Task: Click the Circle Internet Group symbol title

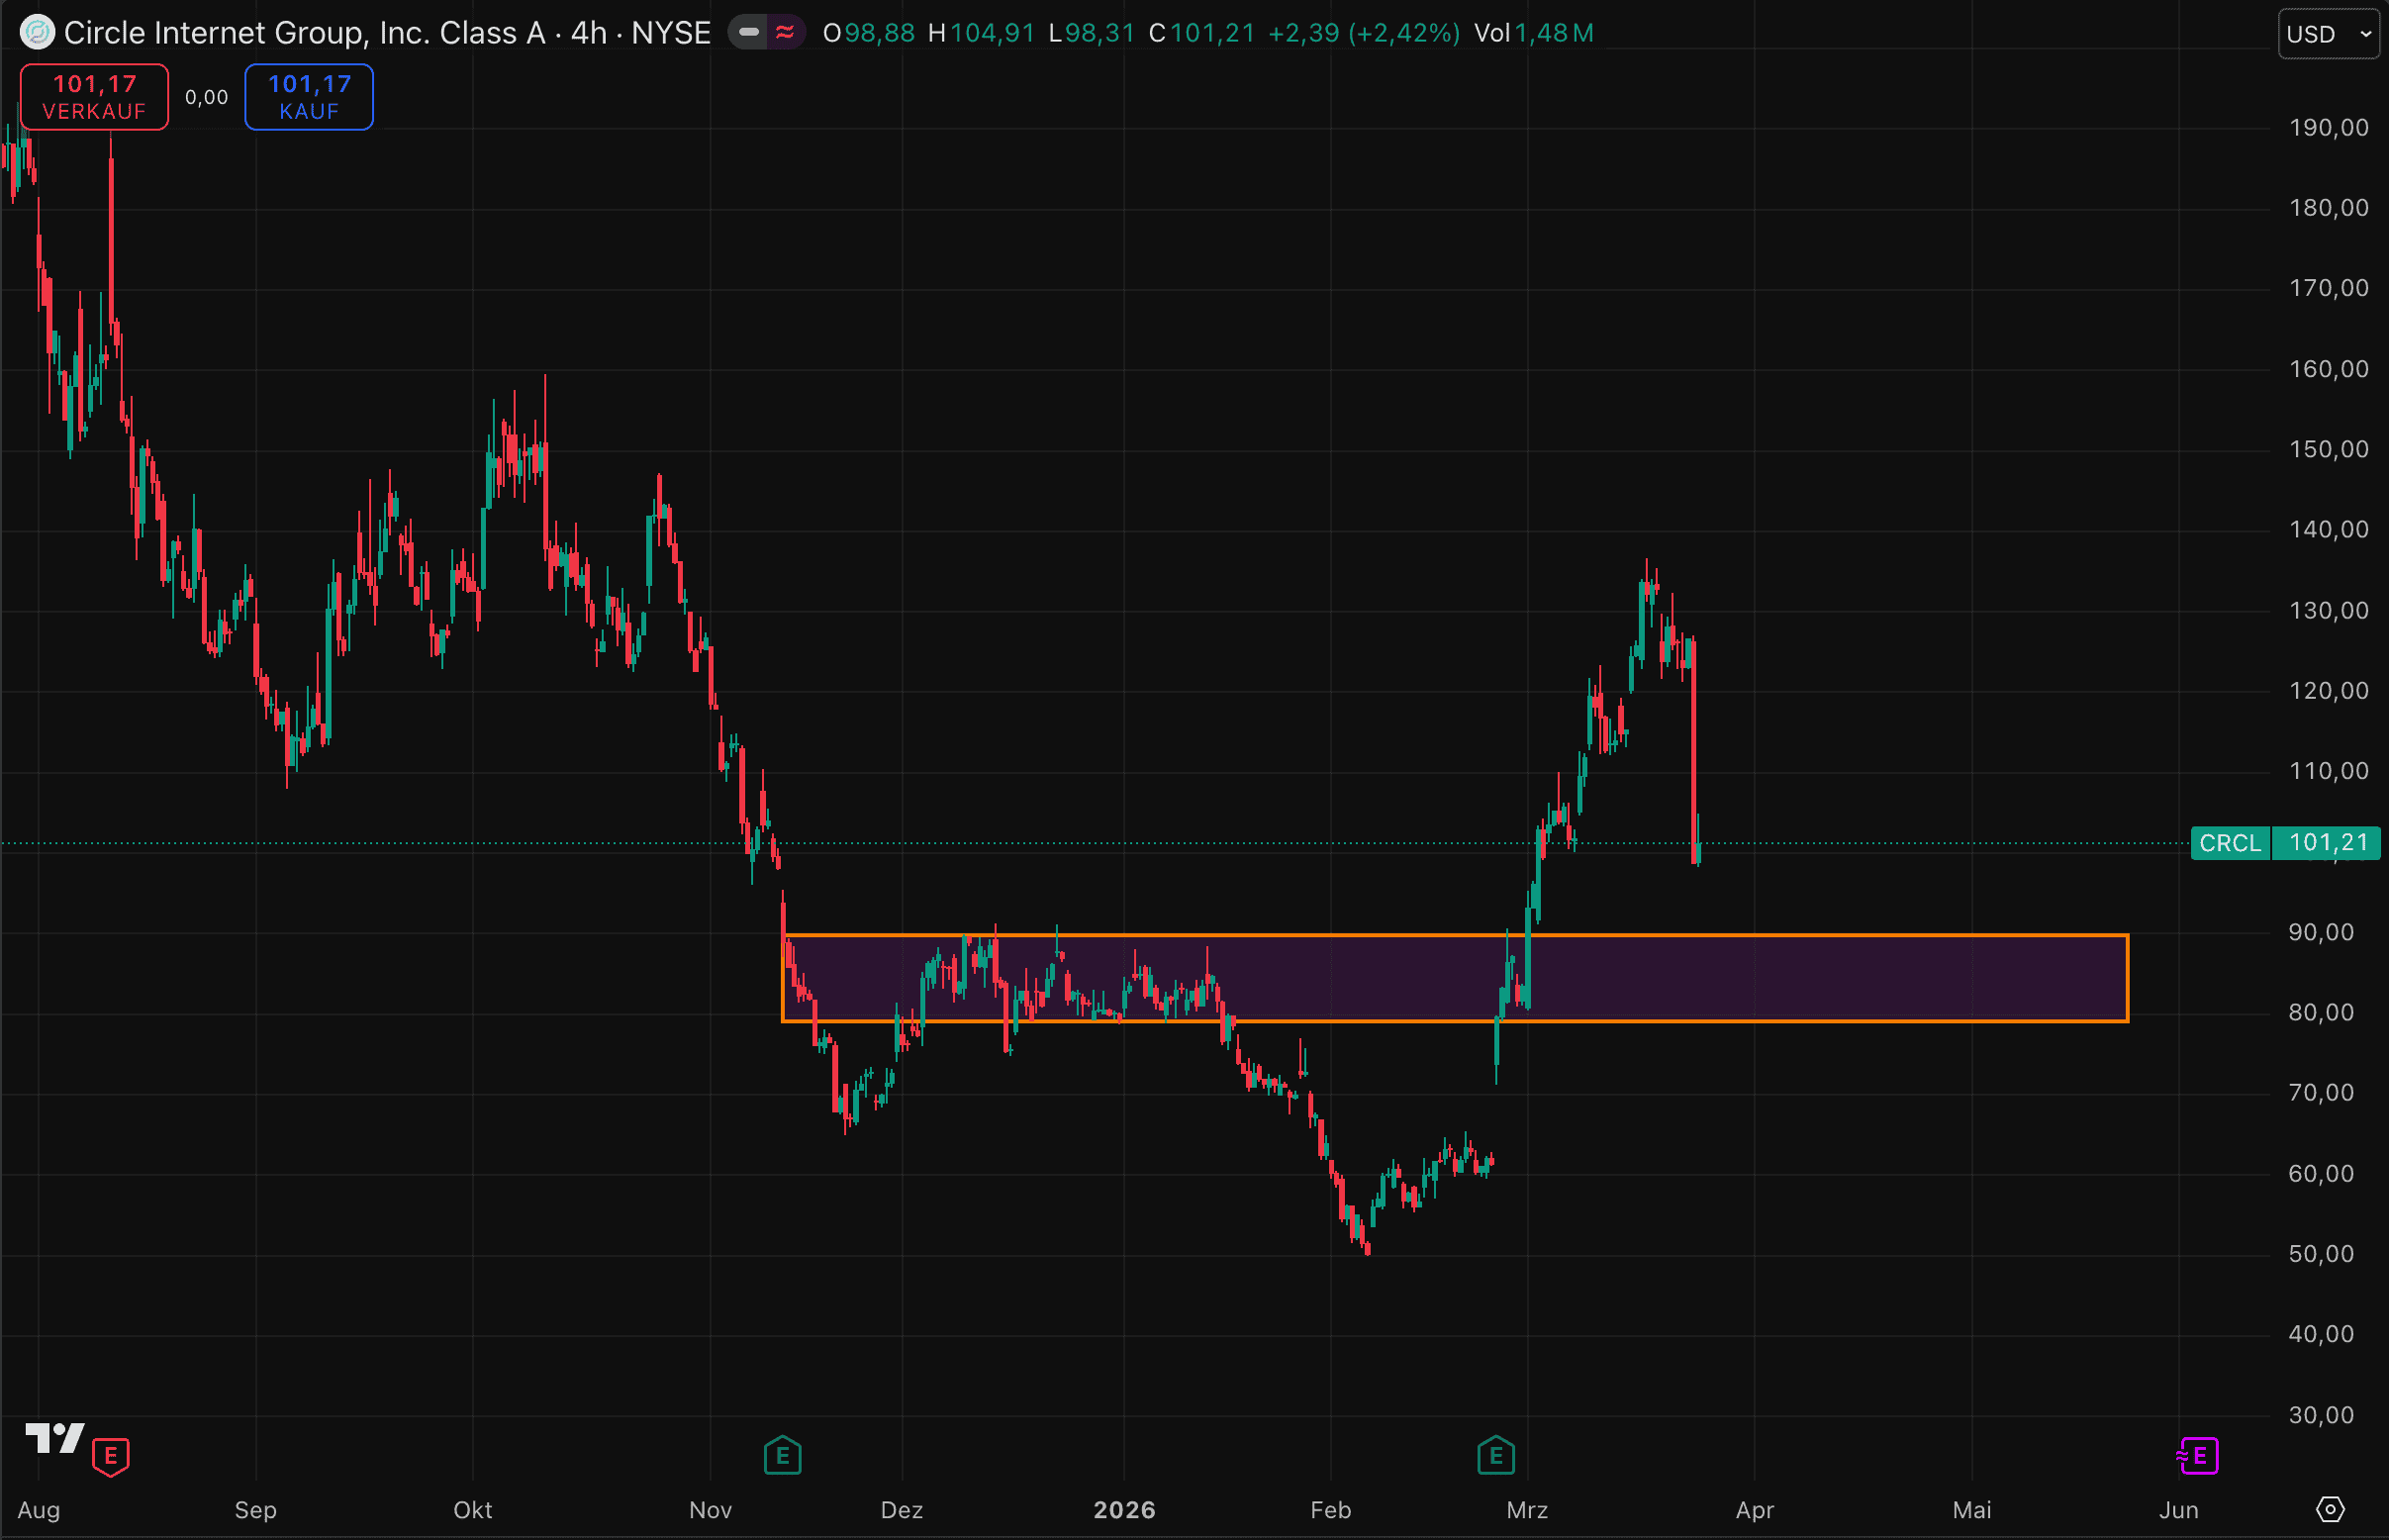Action: click(x=304, y=33)
